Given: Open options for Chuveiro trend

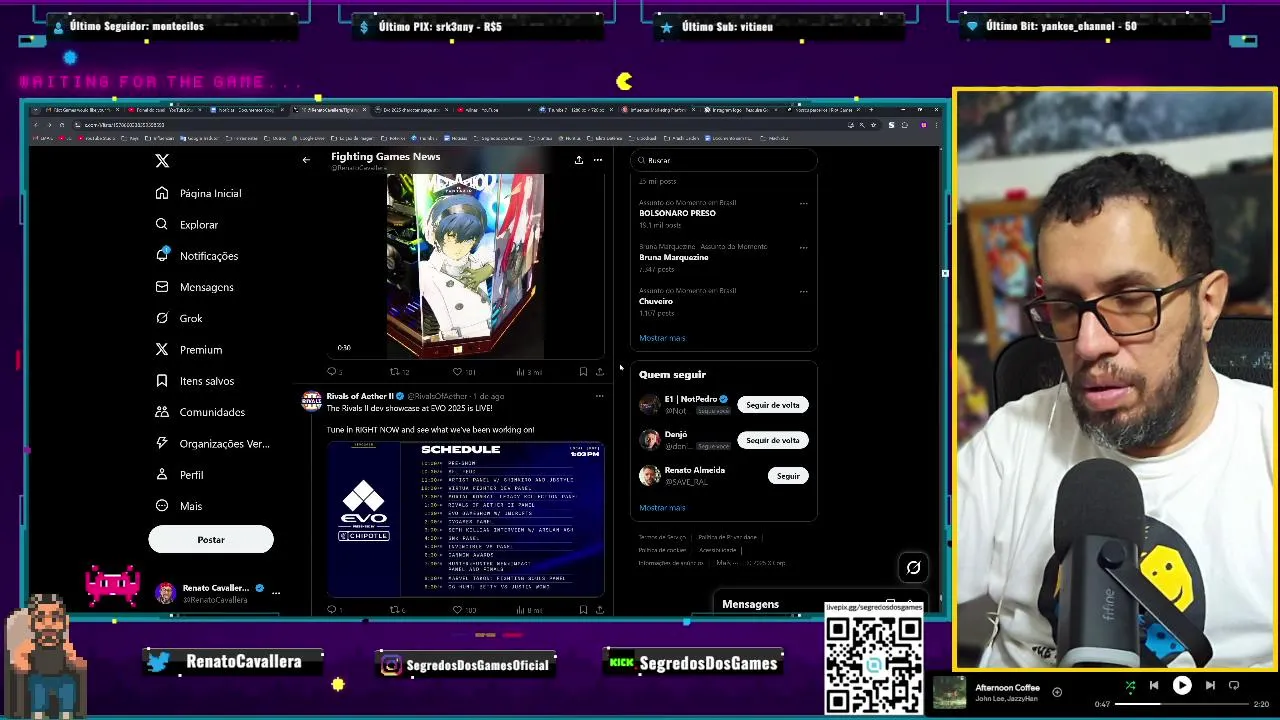Looking at the screenshot, I should pyautogui.click(x=803, y=291).
